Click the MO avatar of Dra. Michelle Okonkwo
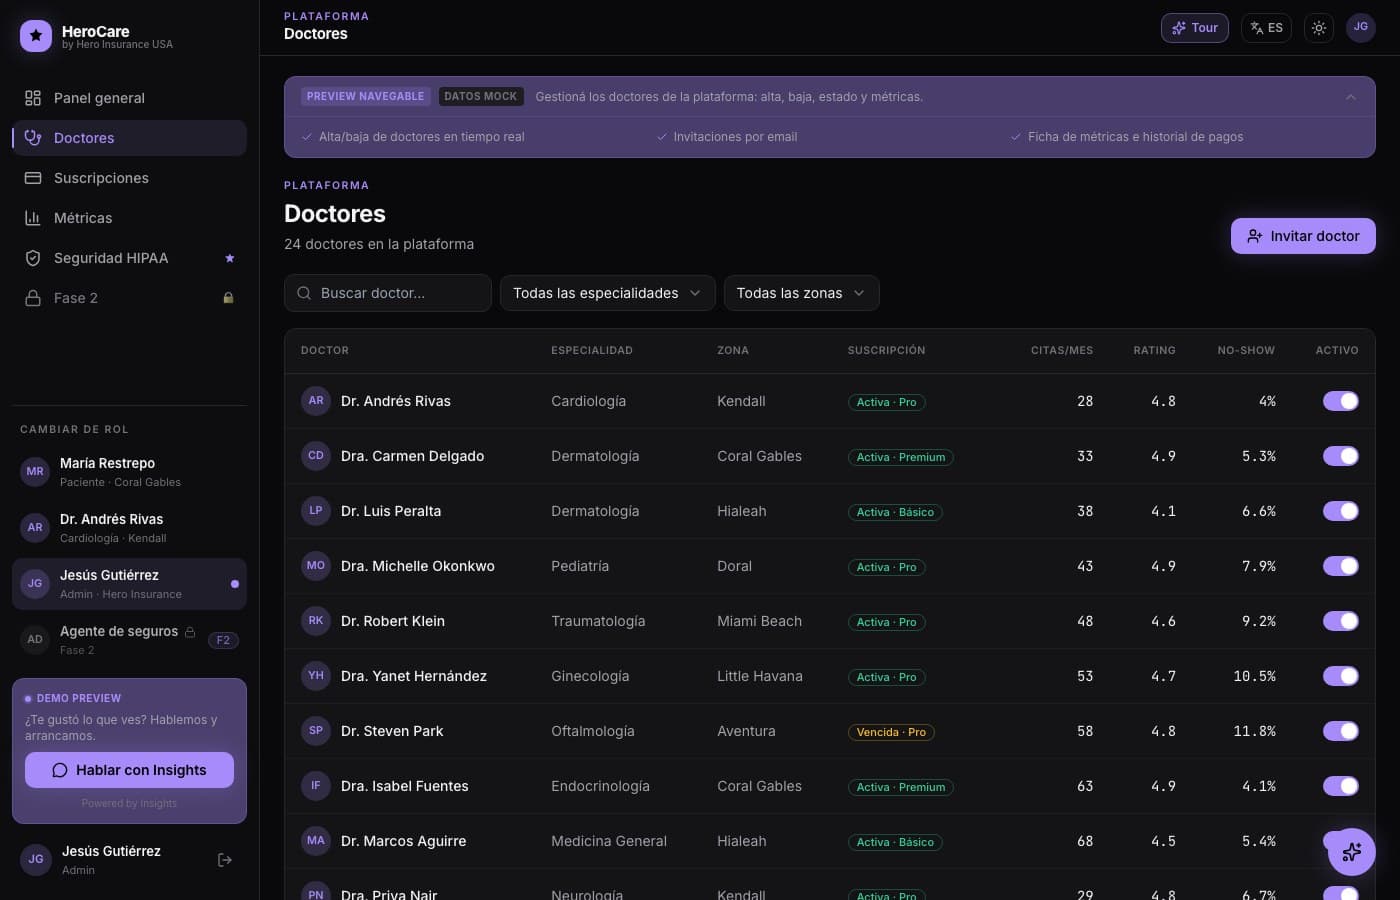Screen dimensions: 1400x900 point(316,566)
